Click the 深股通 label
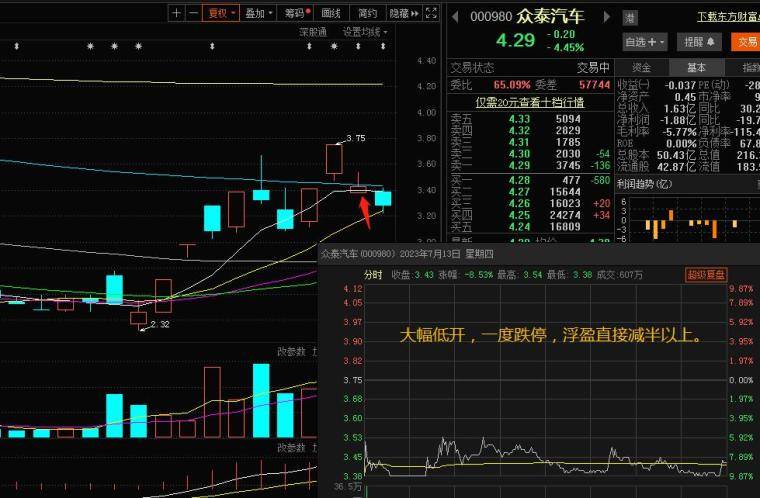This screenshot has height=498, width=760. point(313,32)
